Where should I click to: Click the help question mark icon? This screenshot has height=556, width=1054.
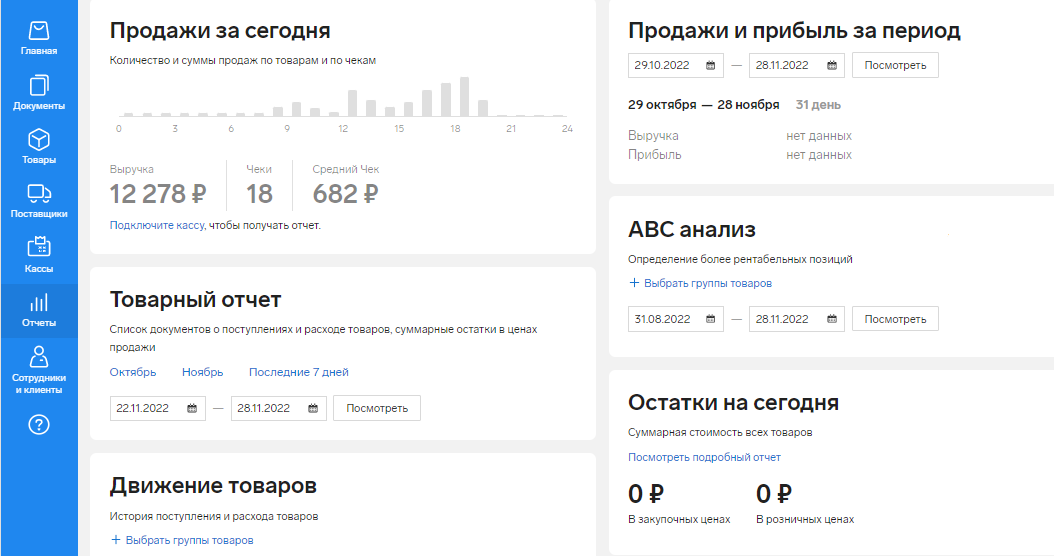pos(39,425)
